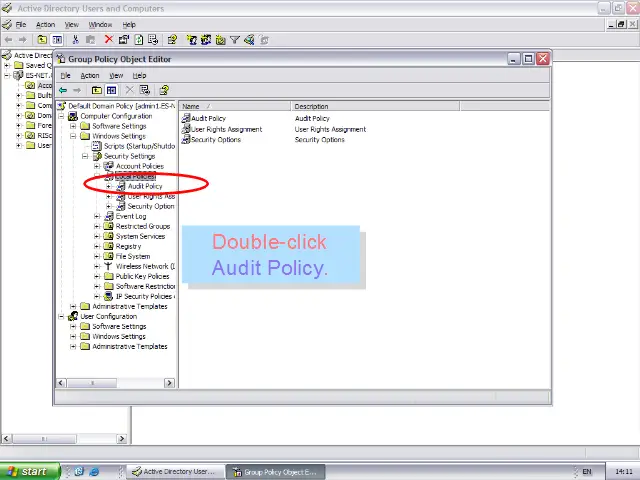Click the EN language indicator in tray

click(x=587, y=471)
